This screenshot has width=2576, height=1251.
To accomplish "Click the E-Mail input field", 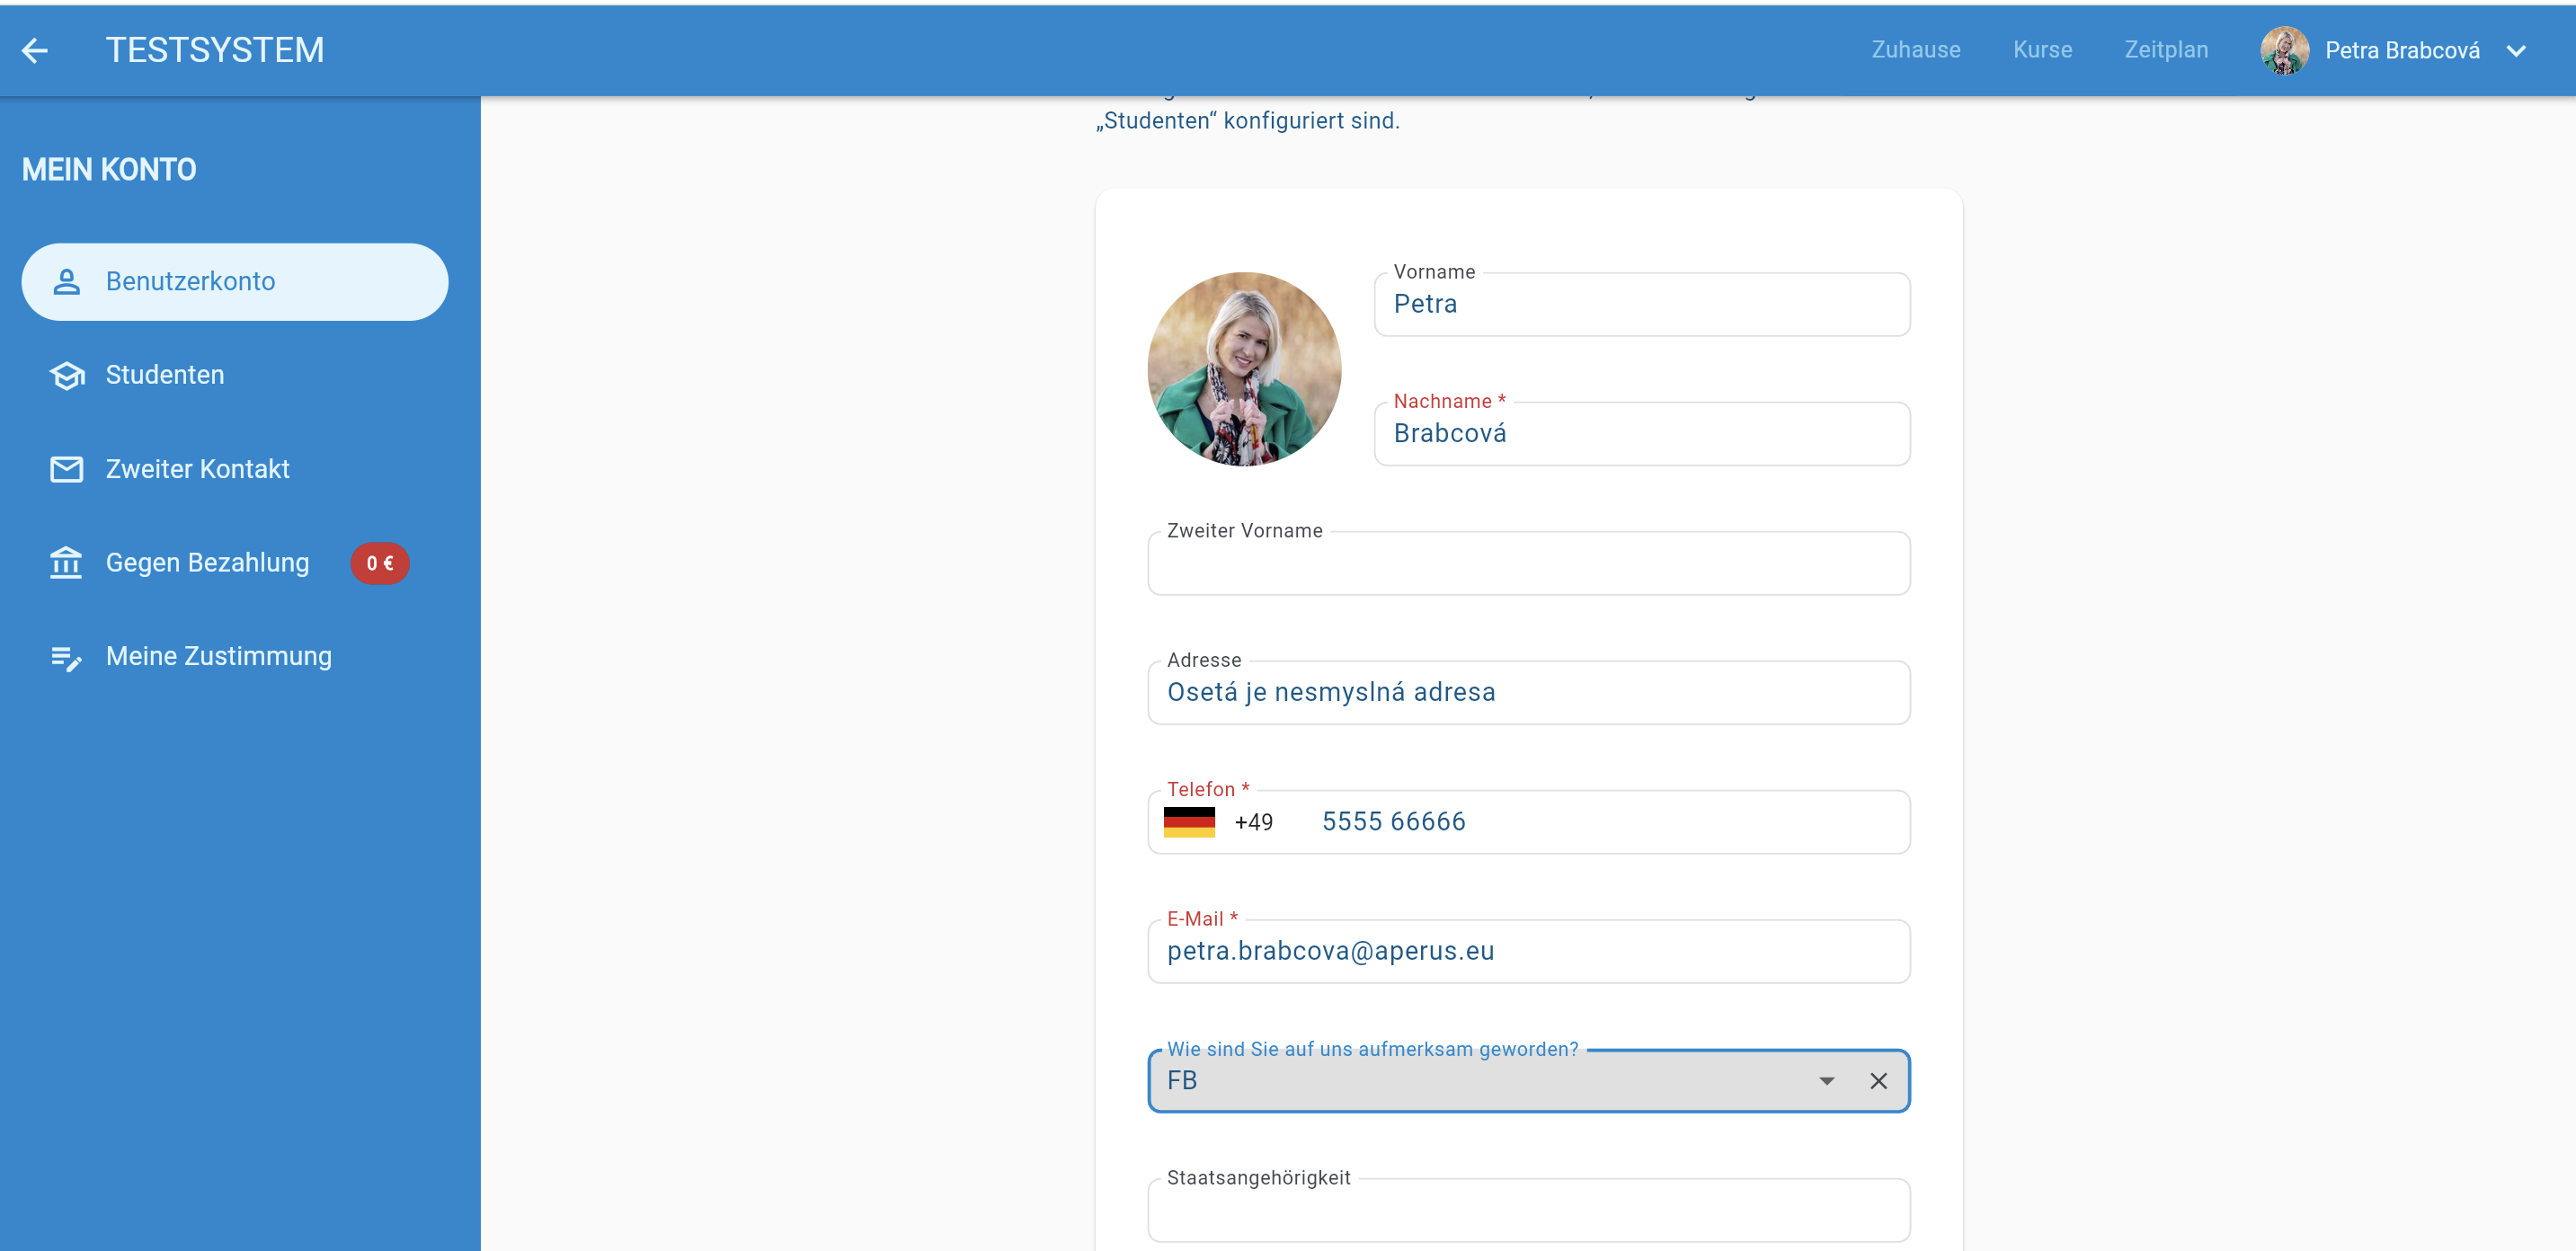I will click(1528, 952).
